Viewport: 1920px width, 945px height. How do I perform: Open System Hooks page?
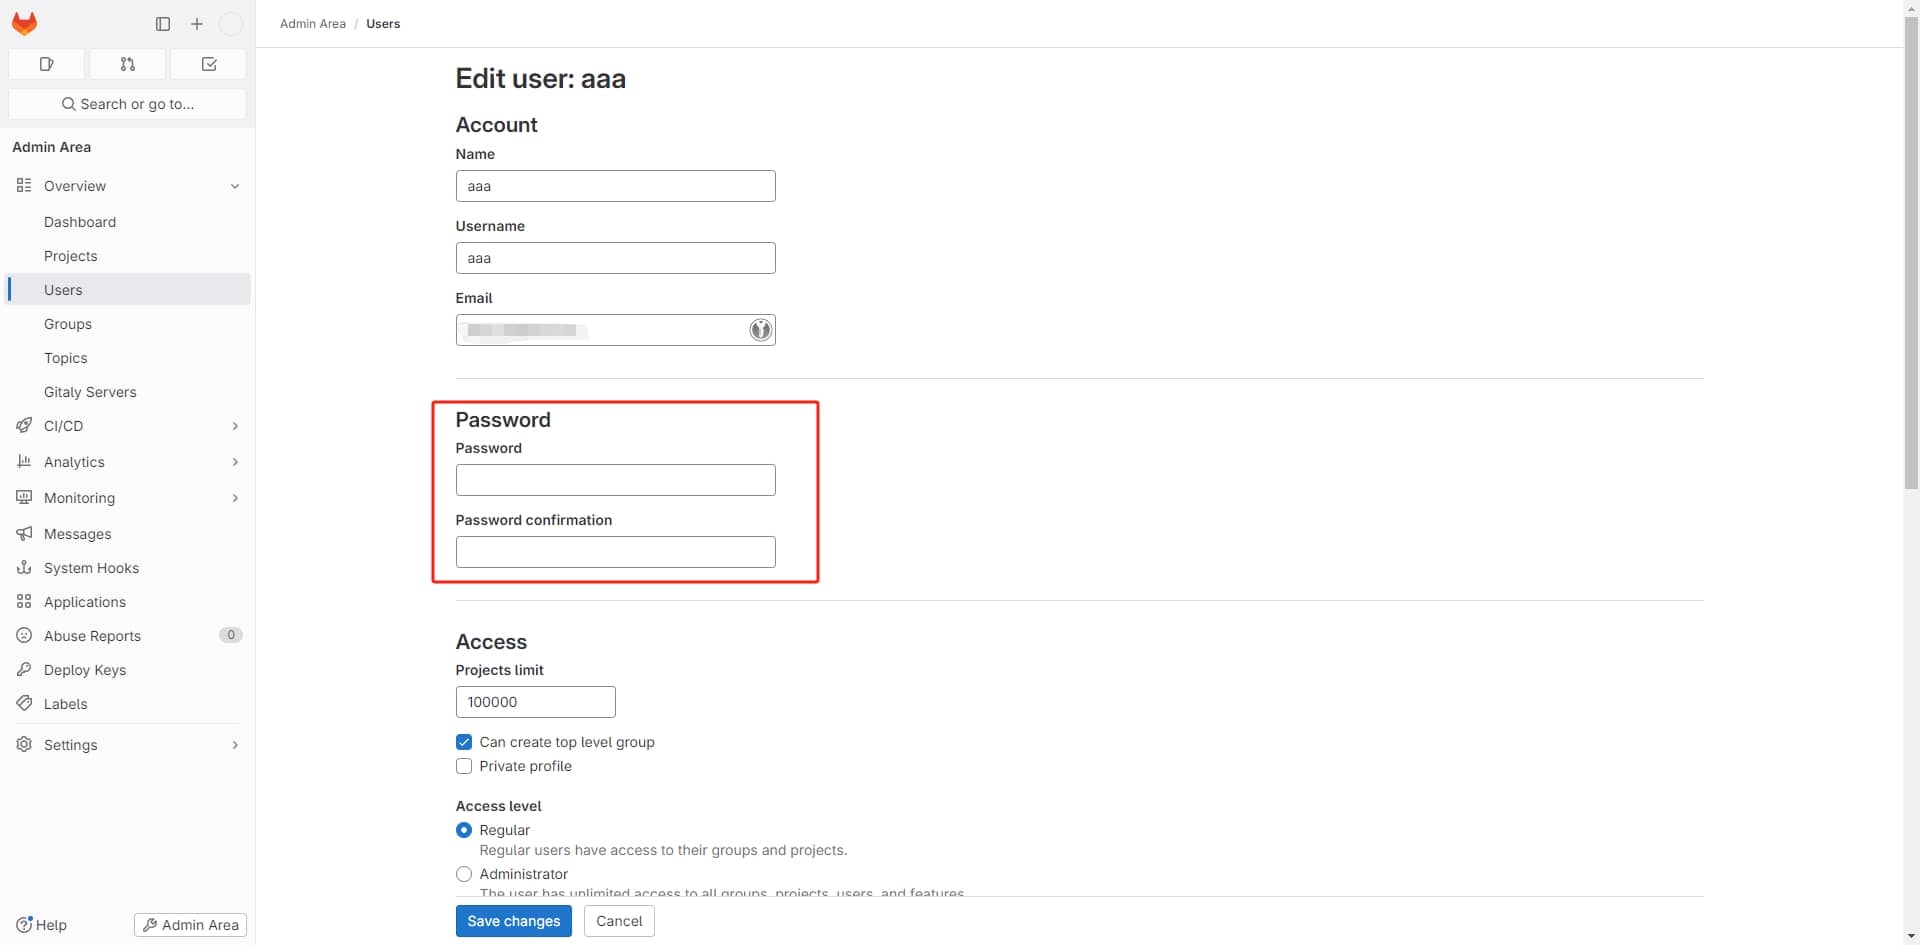(91, 568)
